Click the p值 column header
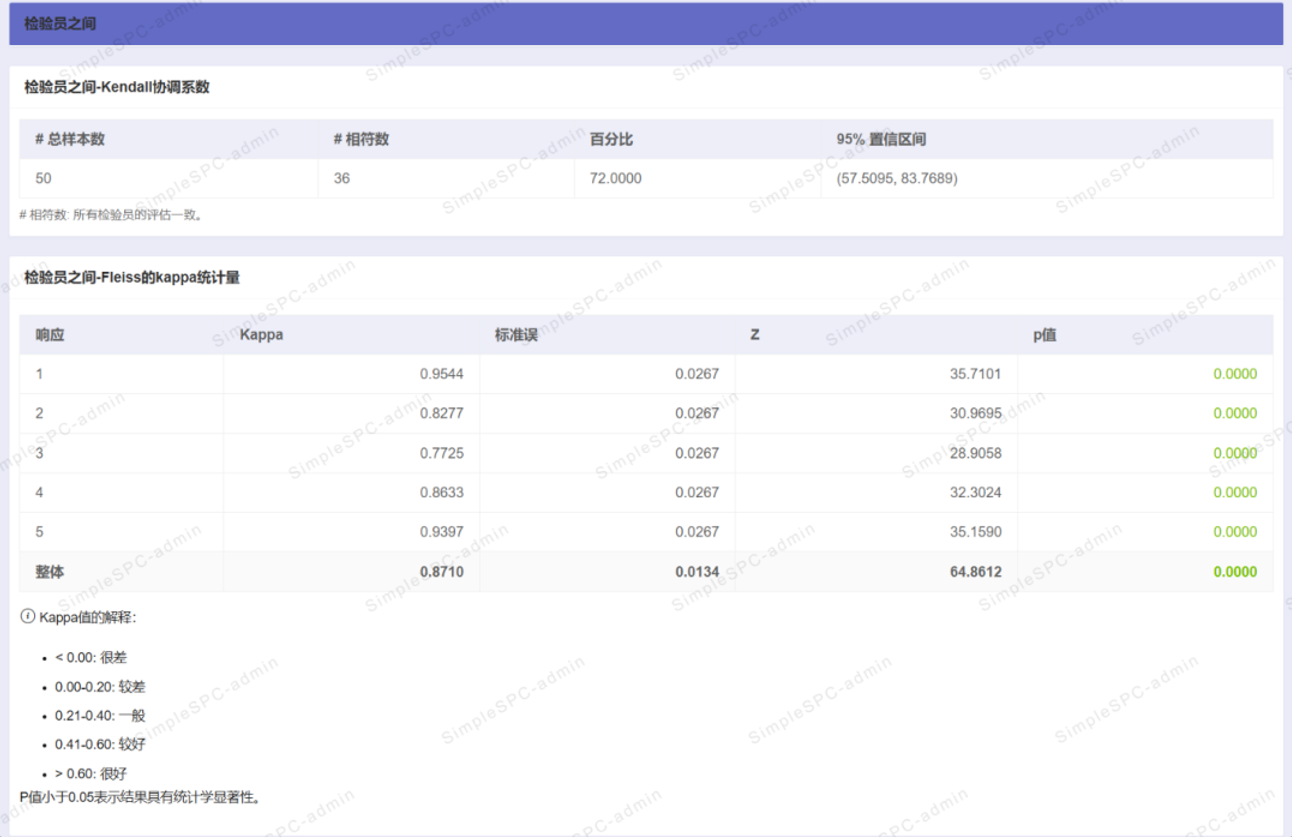 coord(1044,335)
